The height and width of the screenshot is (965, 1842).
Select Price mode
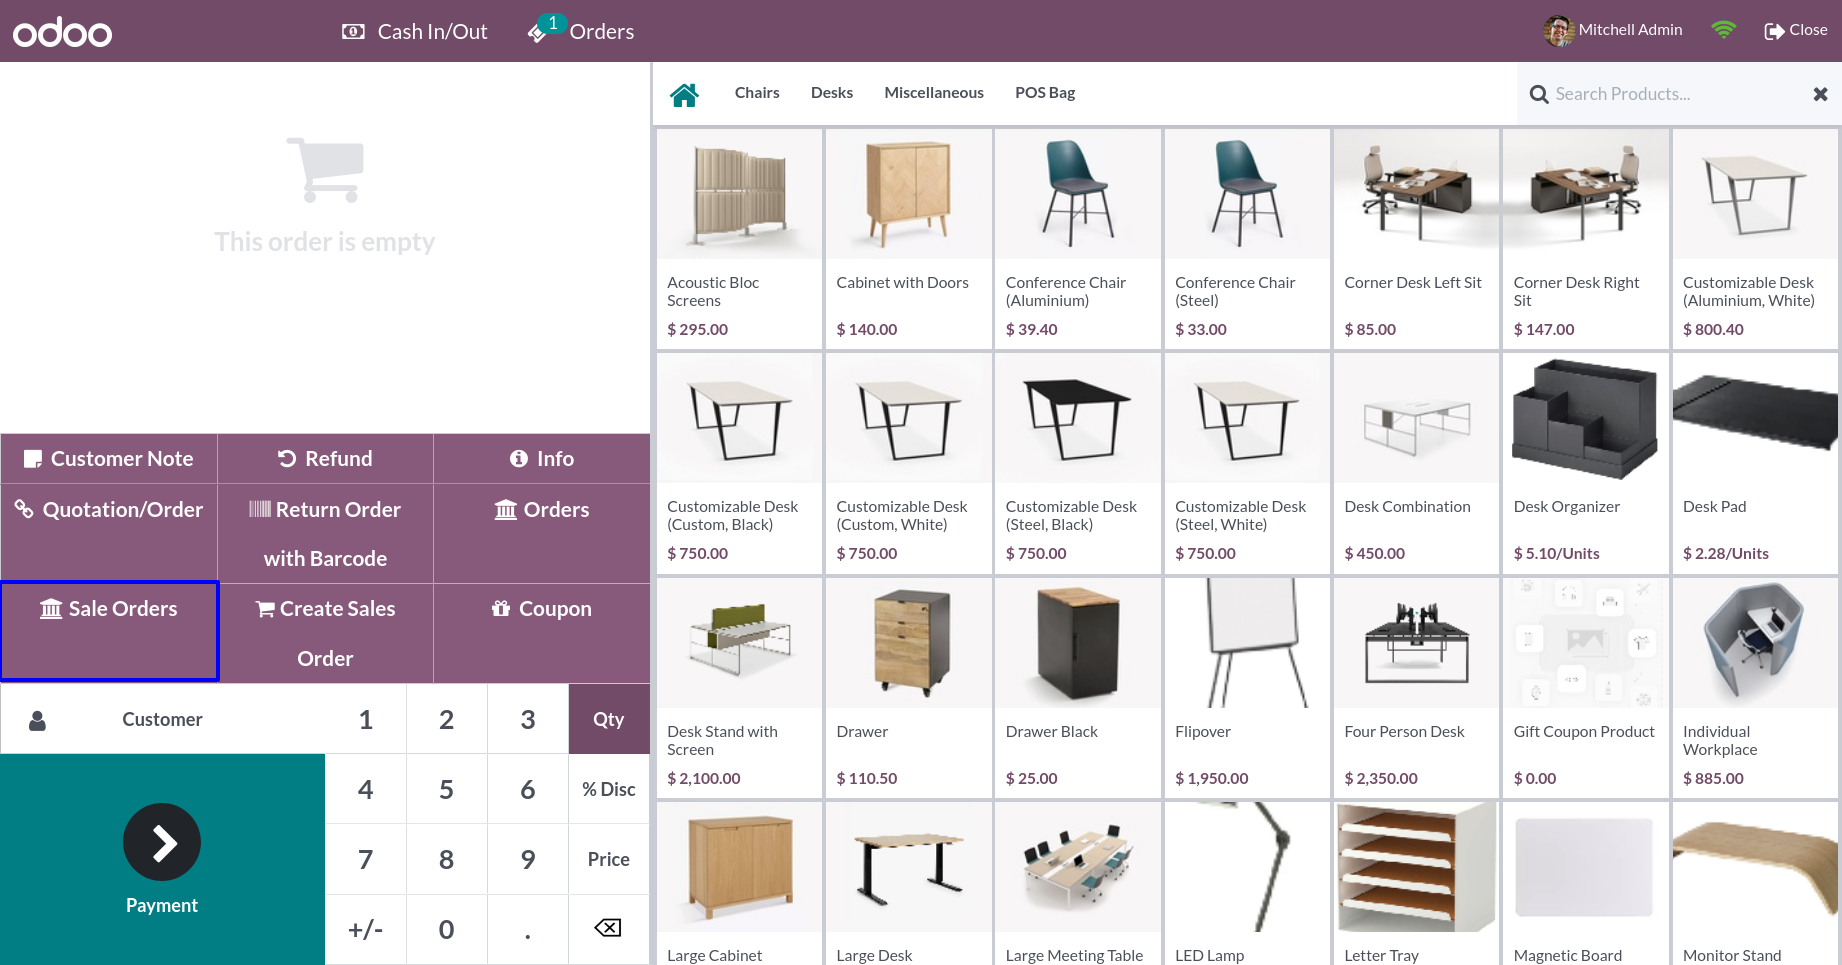tap(609, 859)
